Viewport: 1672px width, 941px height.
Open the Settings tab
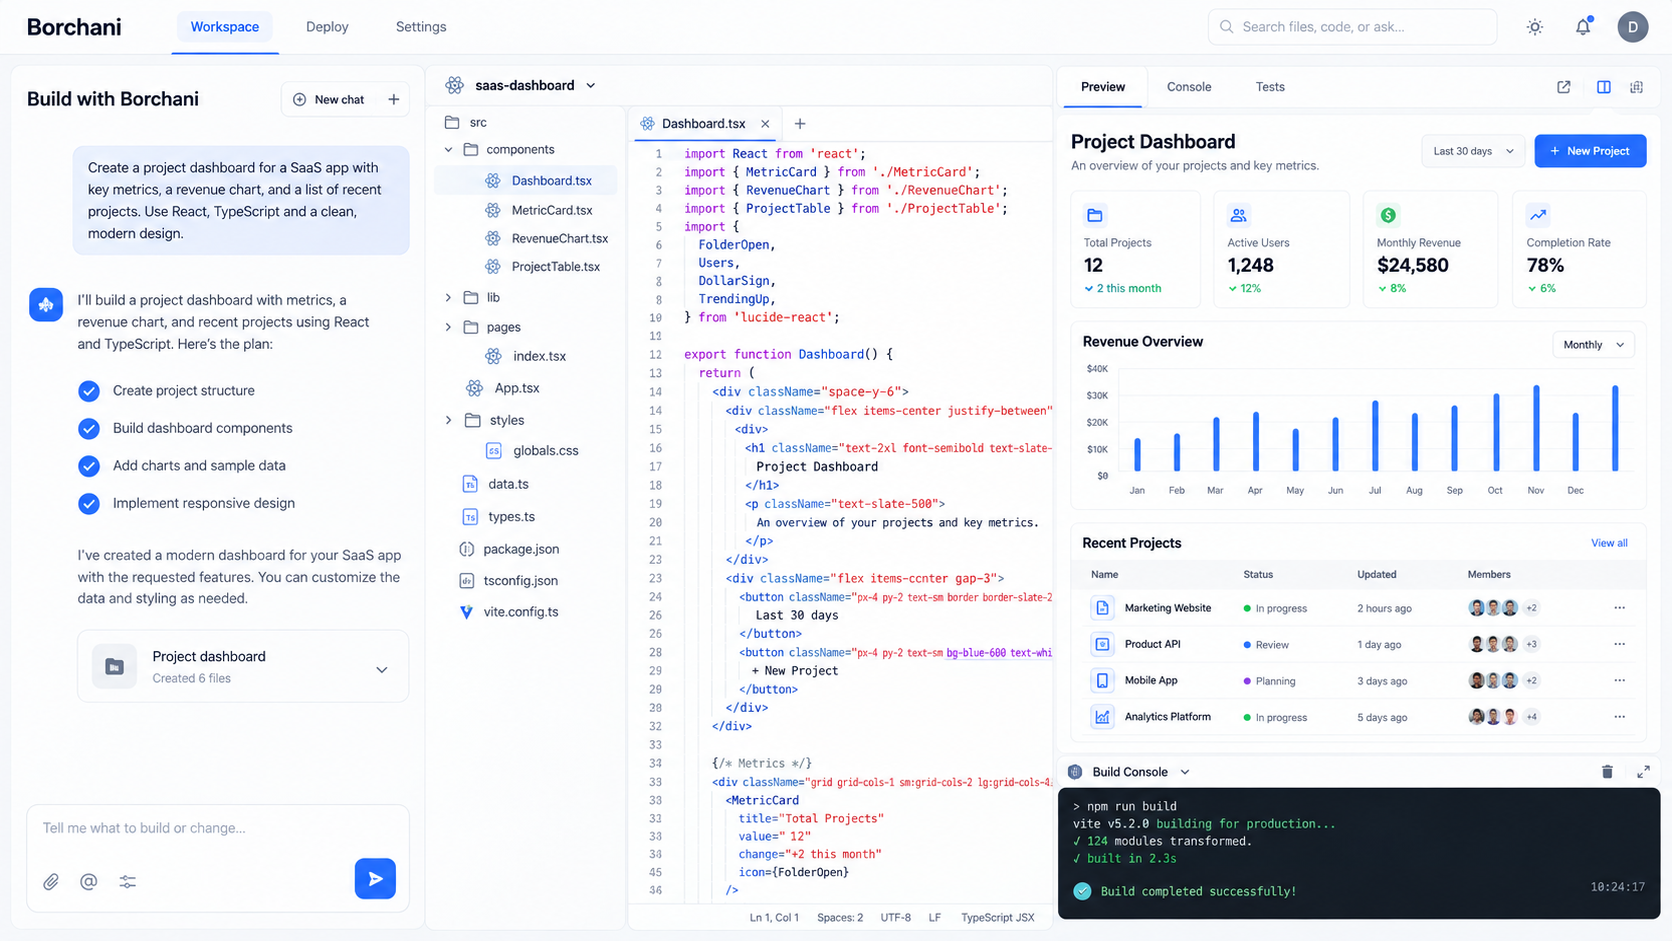coord(421,27)
